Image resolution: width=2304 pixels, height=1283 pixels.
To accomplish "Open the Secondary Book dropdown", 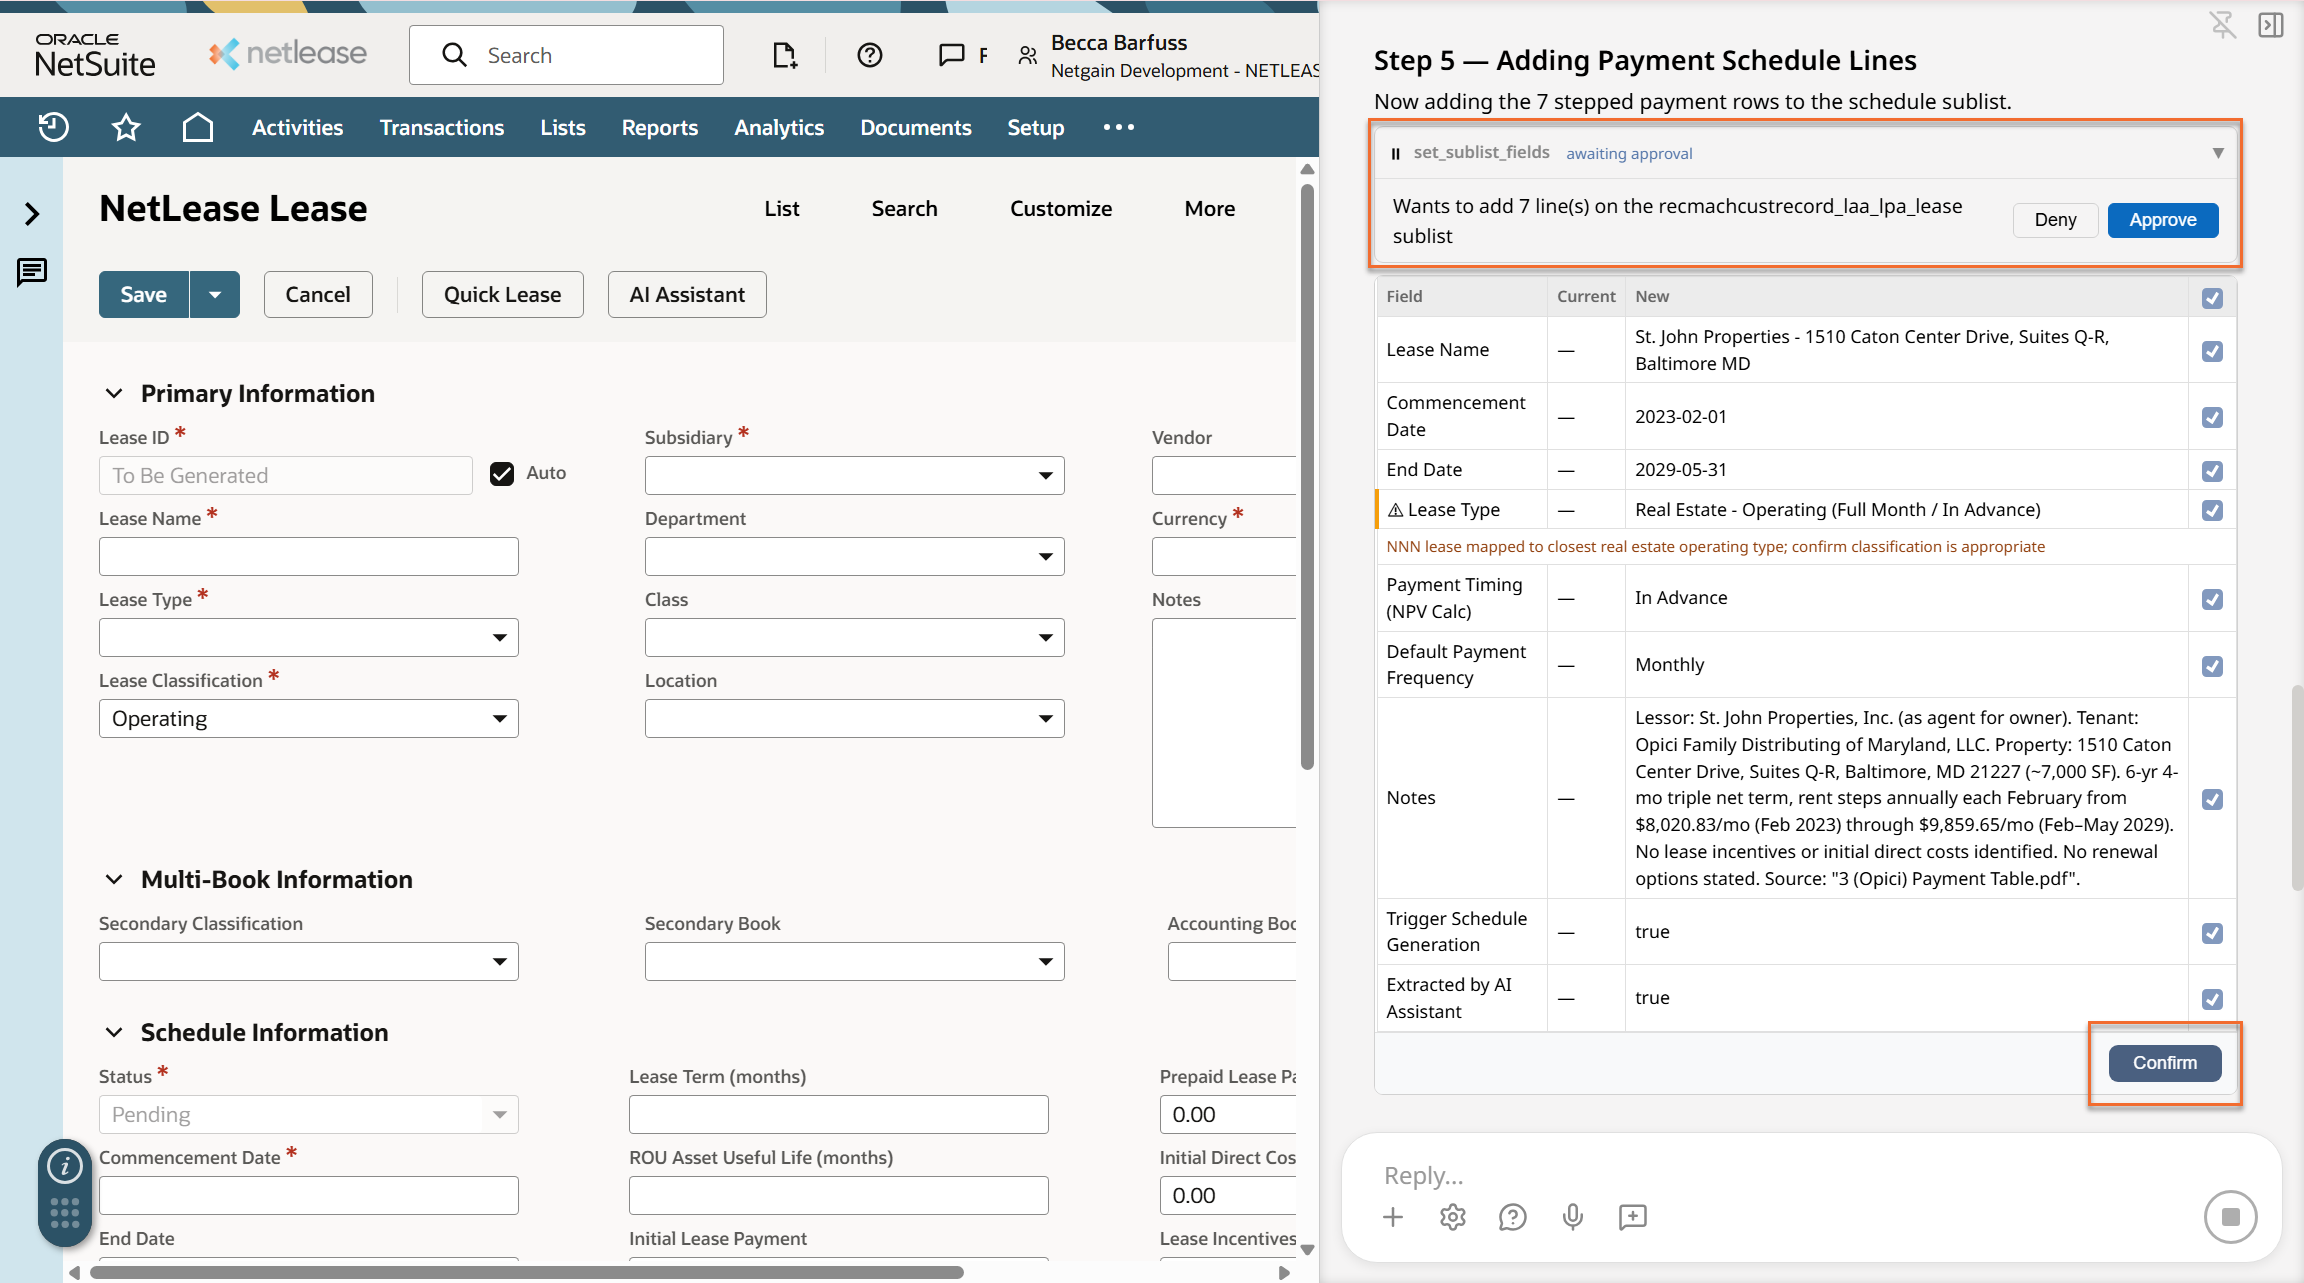I will [x=855, y=961].
